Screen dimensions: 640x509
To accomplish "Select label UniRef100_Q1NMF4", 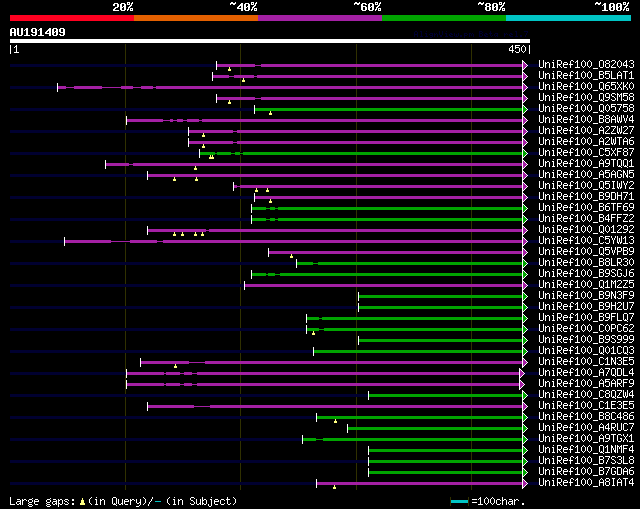I will pyautogui.click(x=586, y=450).
